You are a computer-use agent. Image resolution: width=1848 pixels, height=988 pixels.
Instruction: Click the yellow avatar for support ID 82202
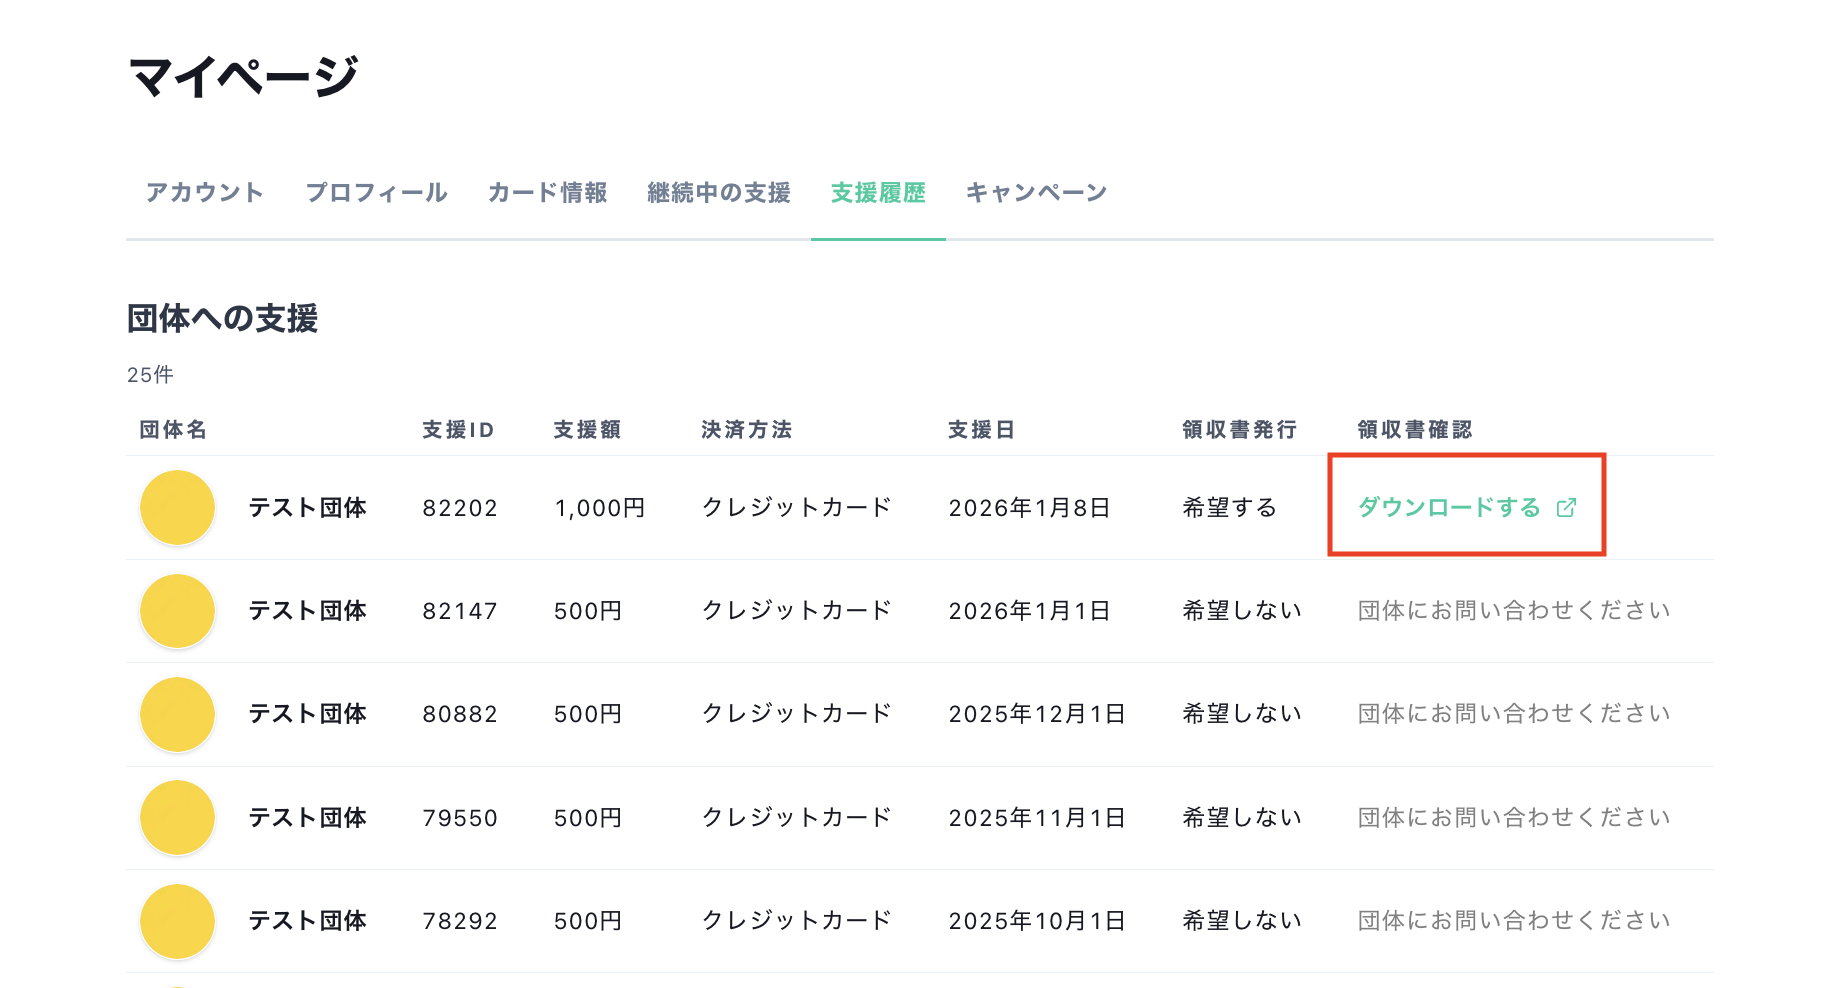(177, 508)
